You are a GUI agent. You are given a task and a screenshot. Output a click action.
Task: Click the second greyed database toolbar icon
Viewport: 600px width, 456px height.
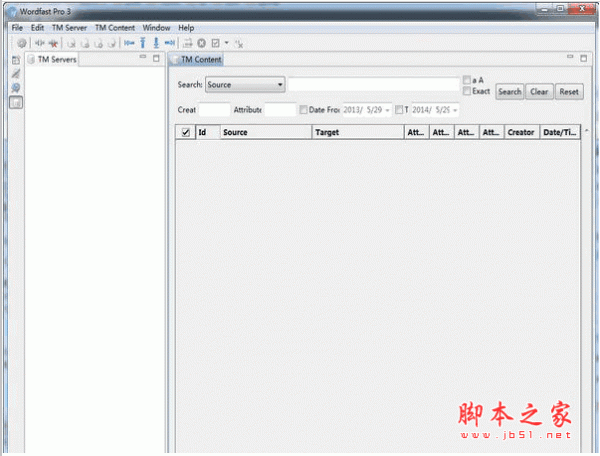(85, 44)
